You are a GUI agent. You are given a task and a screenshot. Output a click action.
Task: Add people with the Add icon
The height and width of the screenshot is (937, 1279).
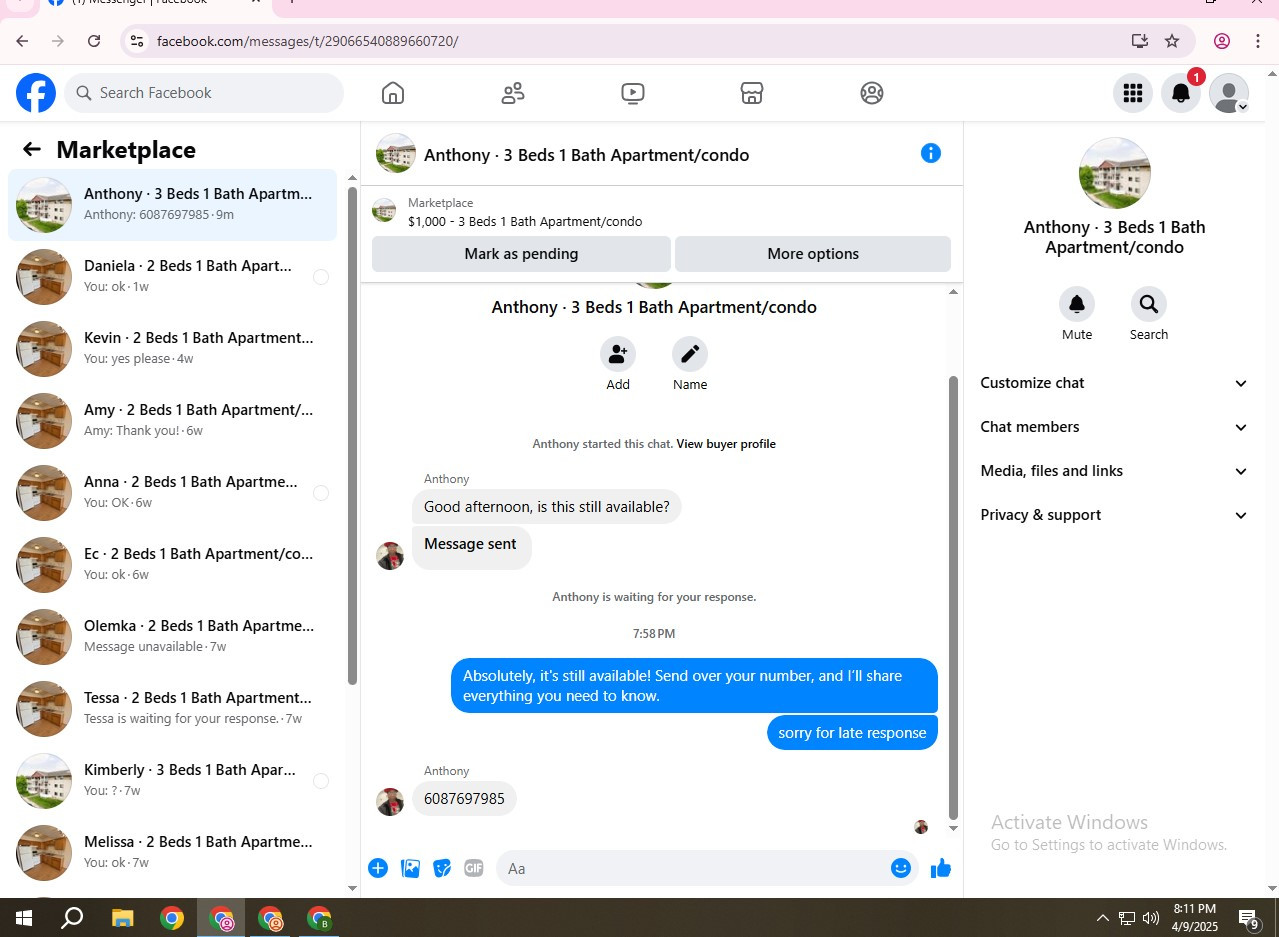click(618, 354)
